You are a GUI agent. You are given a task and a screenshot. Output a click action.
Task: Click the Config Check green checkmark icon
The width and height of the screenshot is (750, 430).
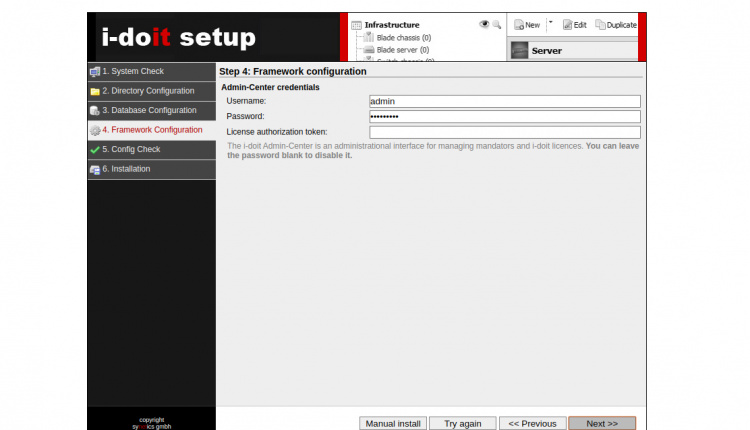click(x=95, y=150)
